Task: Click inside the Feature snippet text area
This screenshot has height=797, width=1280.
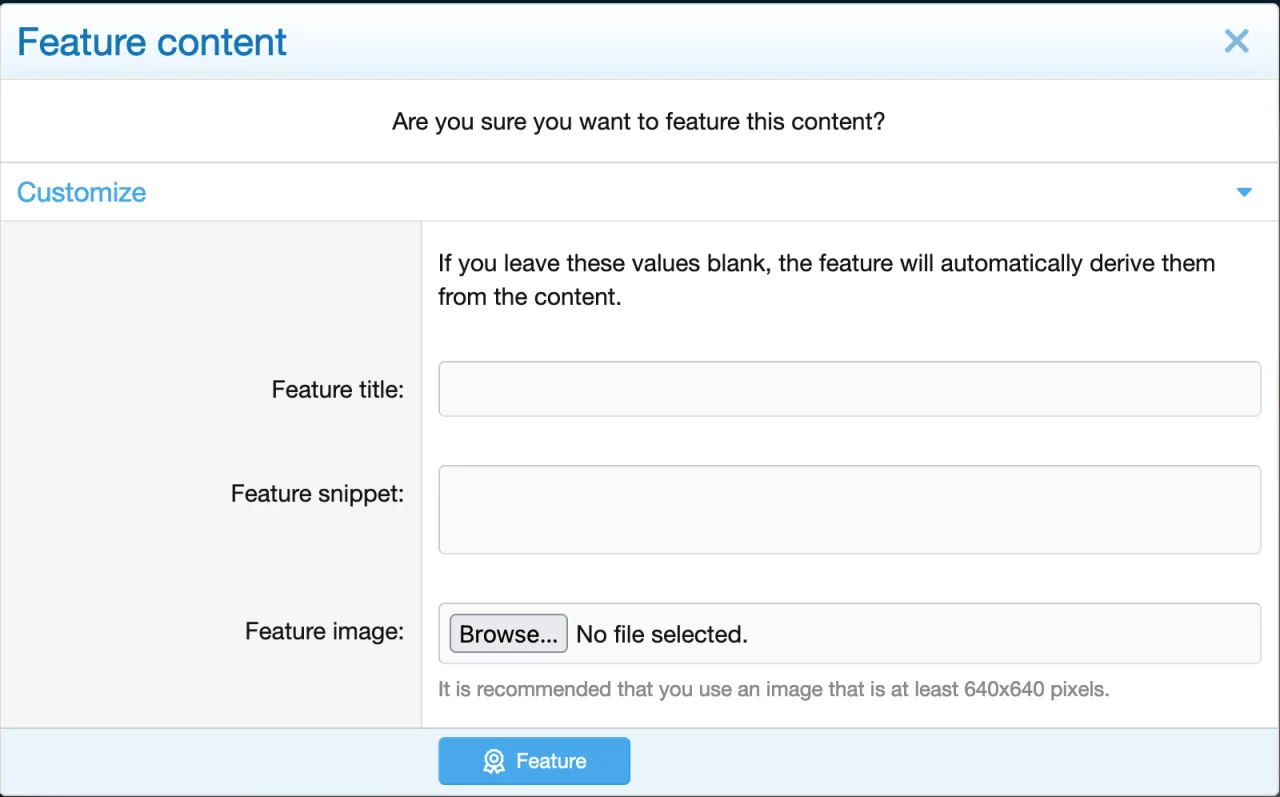Action: tap(849, 509)
